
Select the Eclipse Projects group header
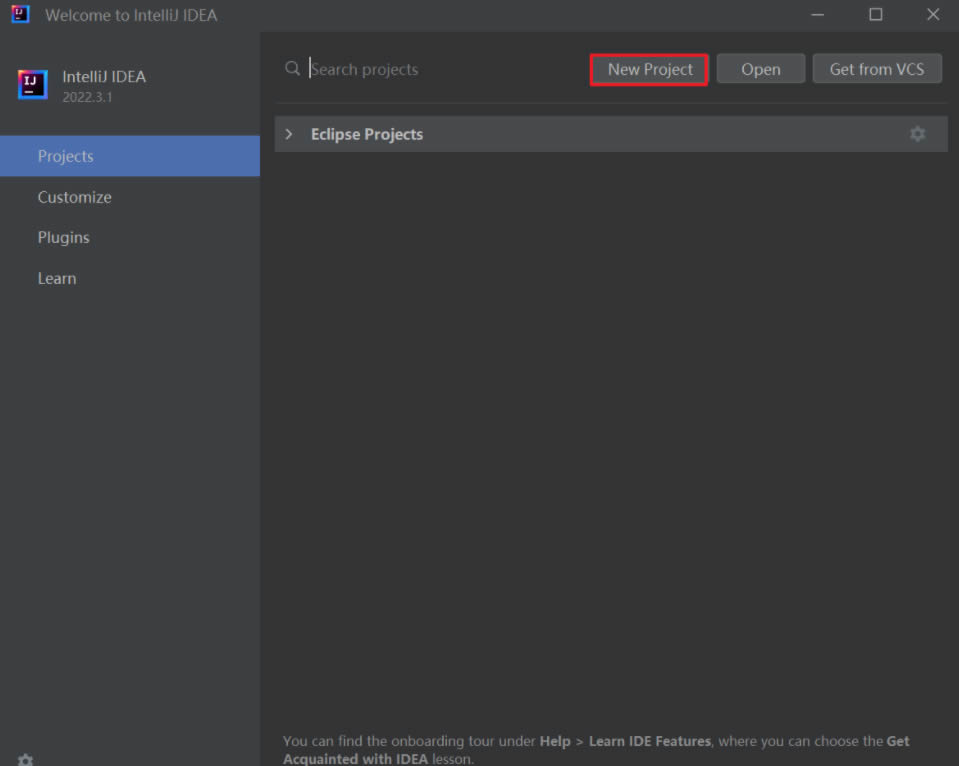coord(366,134)
